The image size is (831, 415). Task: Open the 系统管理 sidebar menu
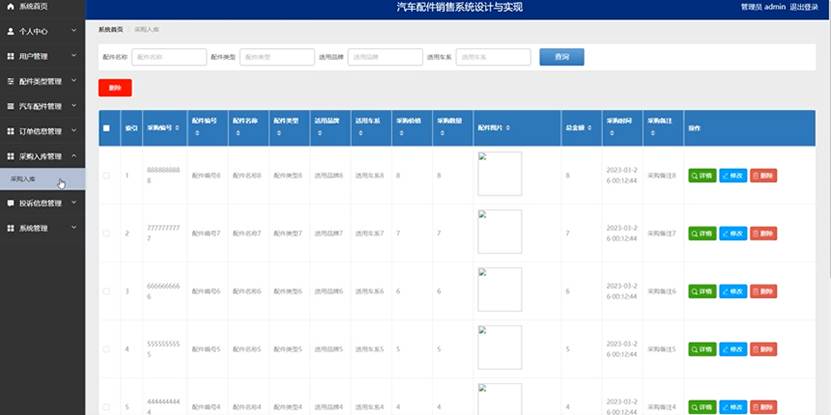pos(42,228)
